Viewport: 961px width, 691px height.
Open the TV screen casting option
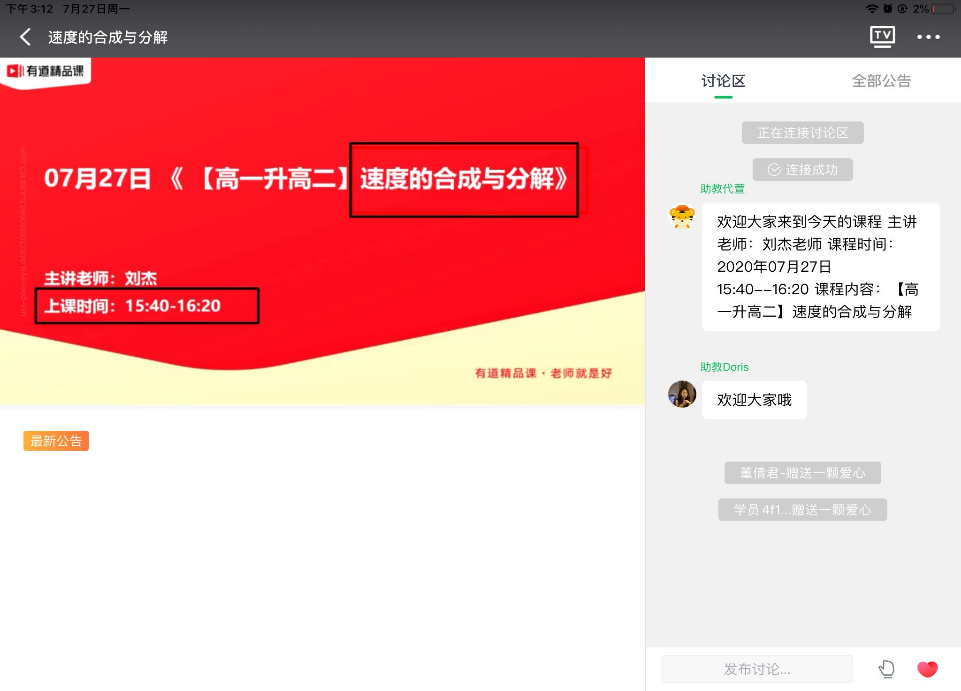(x=882, y=37)
